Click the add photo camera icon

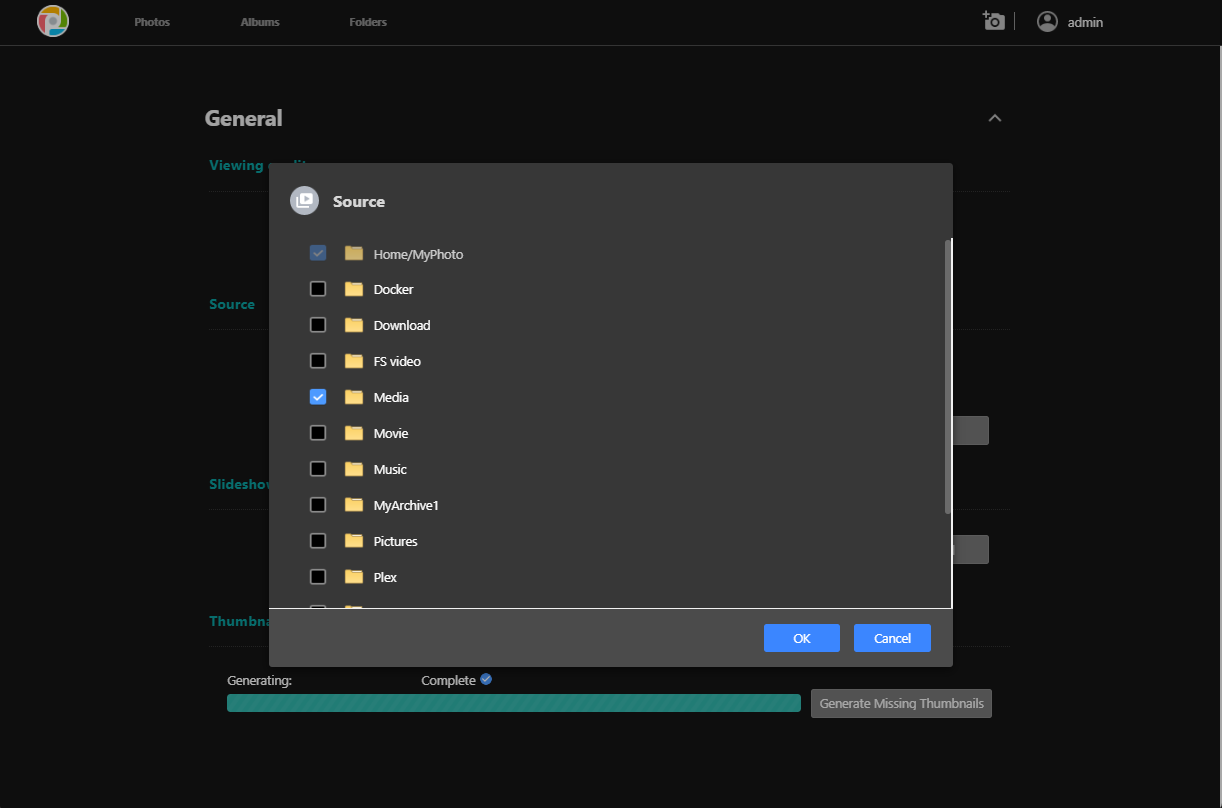[x=993, y=21]
